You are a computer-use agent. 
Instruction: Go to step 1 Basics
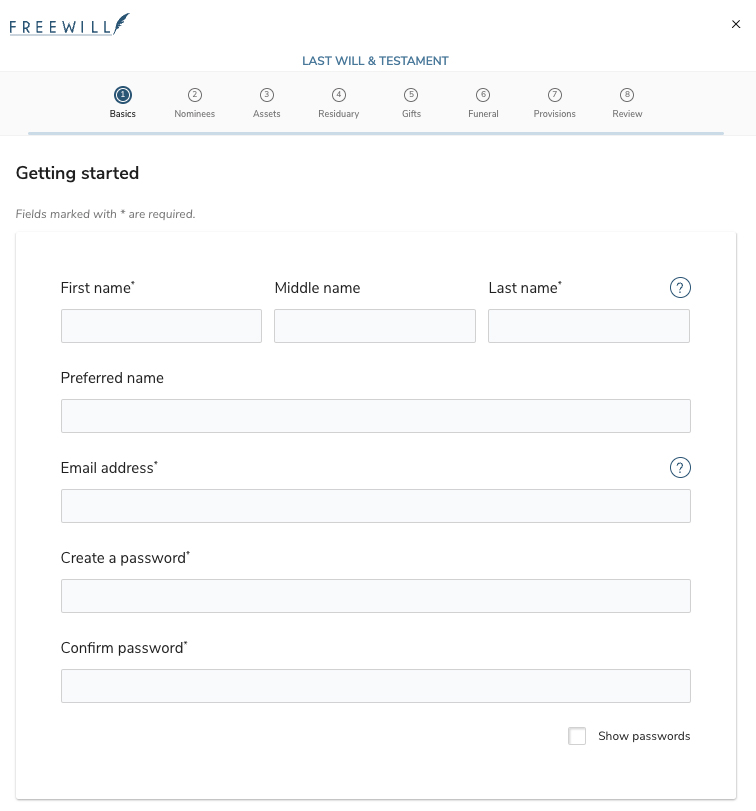click(x=123, y=101)
